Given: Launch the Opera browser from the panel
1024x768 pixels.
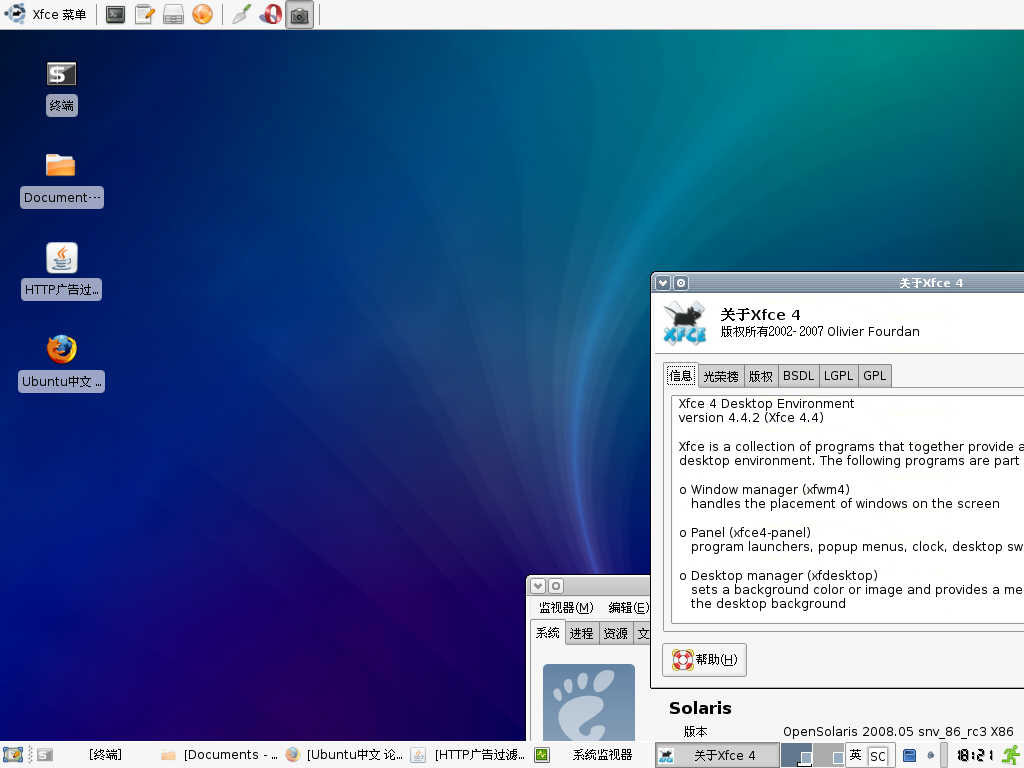Looking at the screenshot, I should [270, 14].
